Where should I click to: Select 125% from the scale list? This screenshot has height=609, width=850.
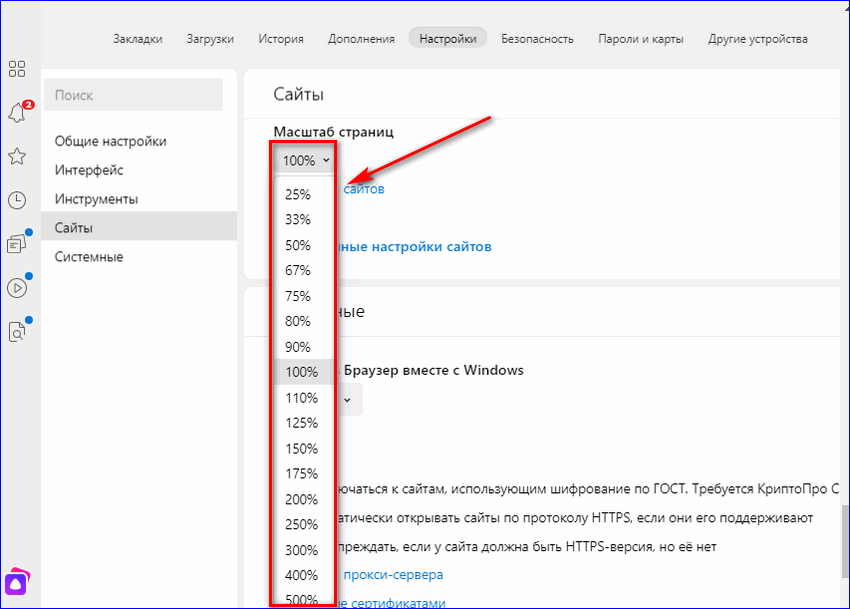click(300, 422)
